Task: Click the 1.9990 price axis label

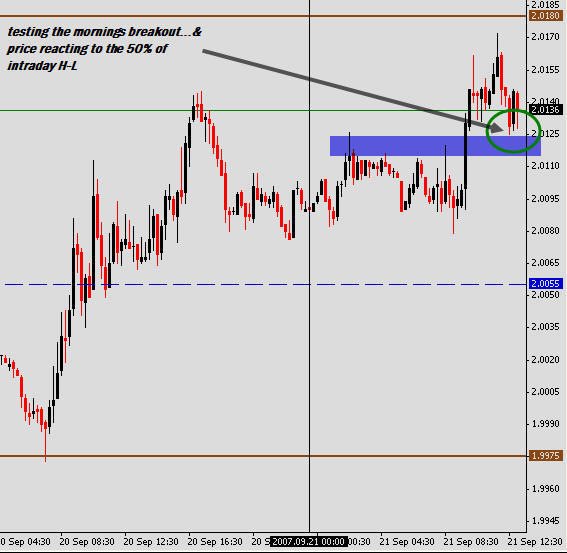Action: pos(546,424)
